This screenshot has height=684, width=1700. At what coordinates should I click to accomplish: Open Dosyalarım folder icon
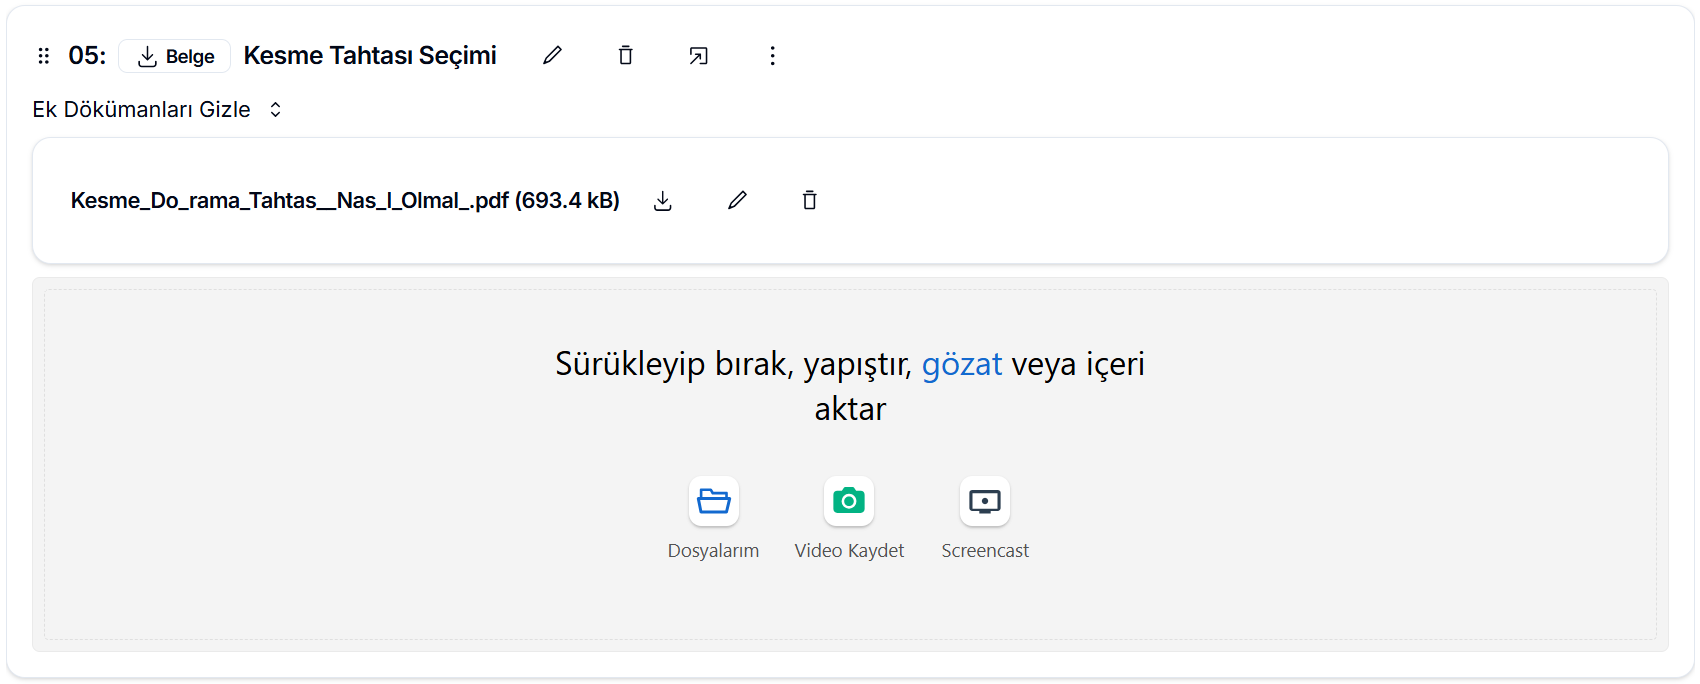[713, 501]
